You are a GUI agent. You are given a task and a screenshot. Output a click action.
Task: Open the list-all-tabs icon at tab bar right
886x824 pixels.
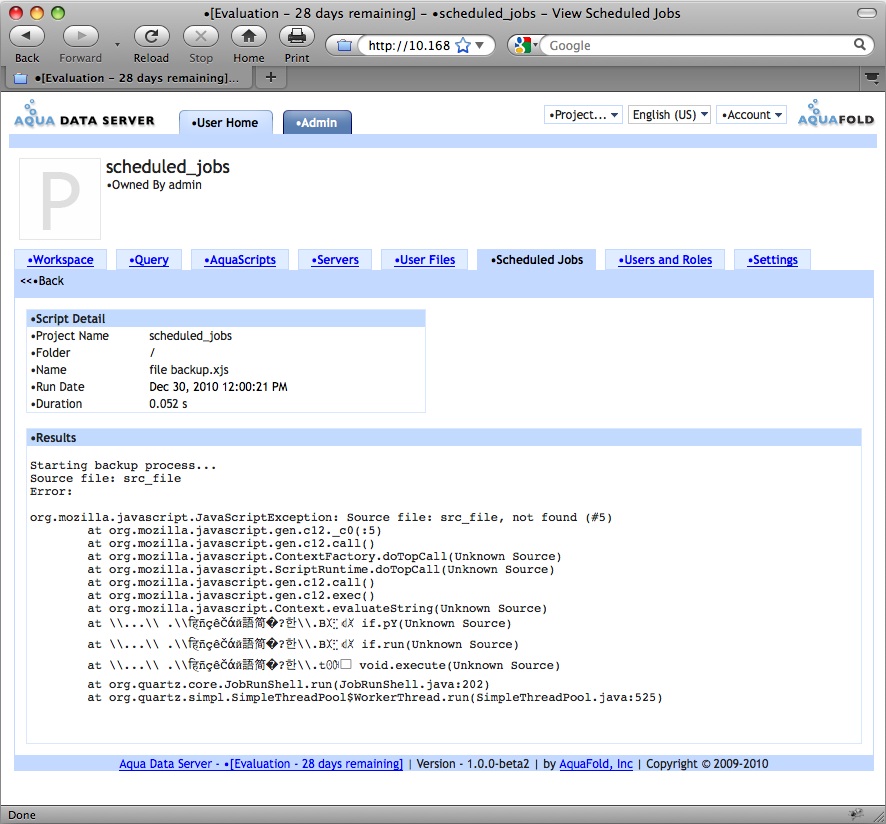tap(872, 78)
